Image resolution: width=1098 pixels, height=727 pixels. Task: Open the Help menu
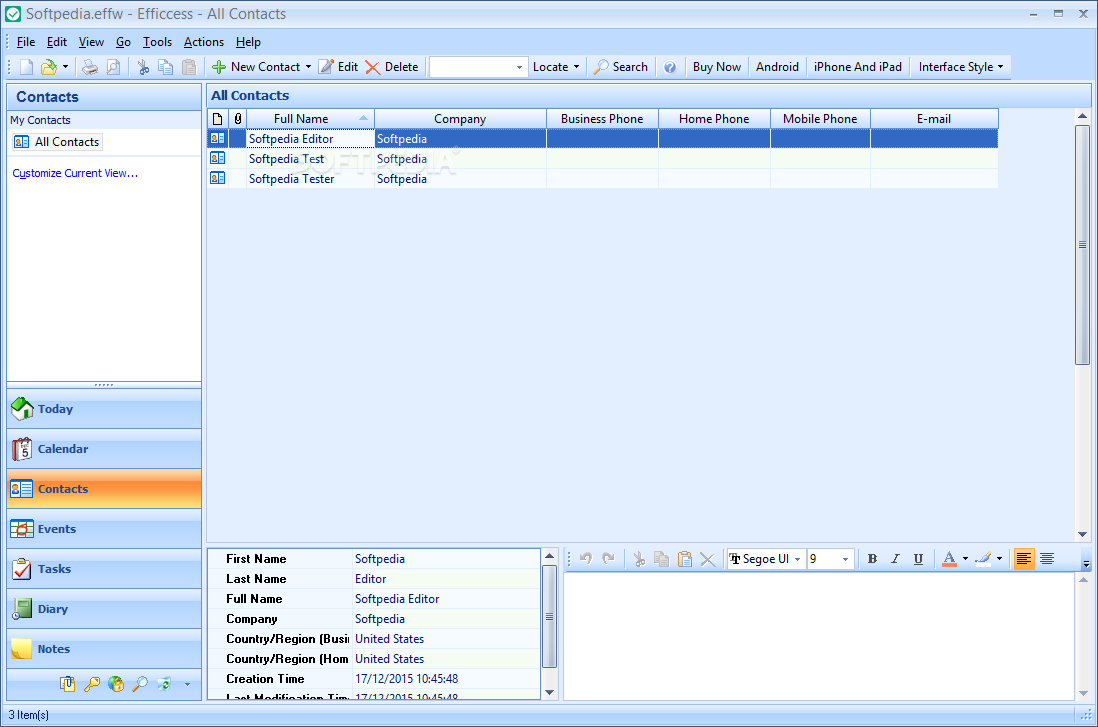[248, 42]
